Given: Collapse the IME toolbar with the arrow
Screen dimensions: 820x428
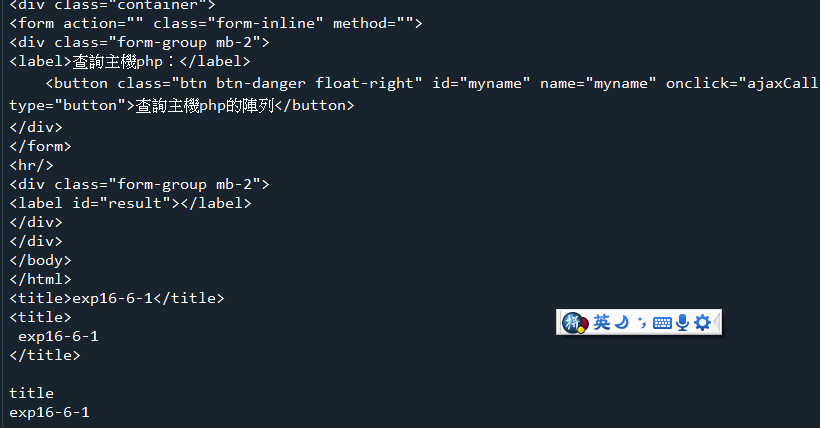Looking at the screenshot, I should (716, 322).
